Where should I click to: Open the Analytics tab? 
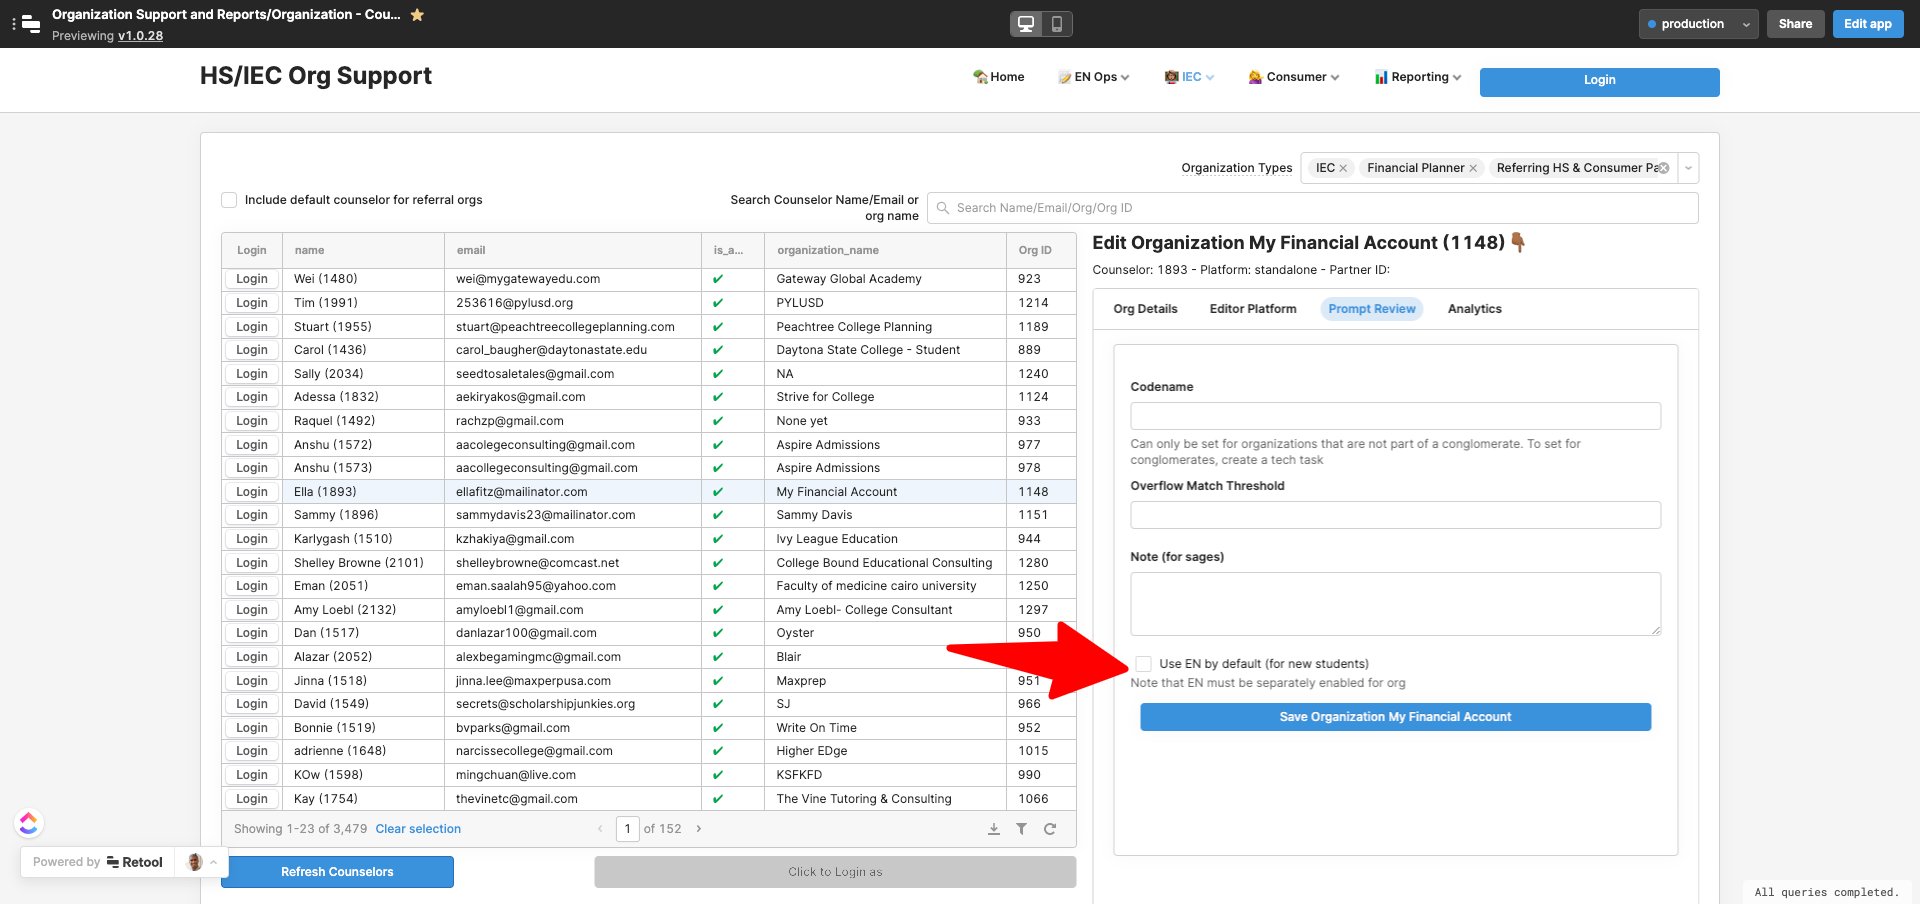[1475, 309]
